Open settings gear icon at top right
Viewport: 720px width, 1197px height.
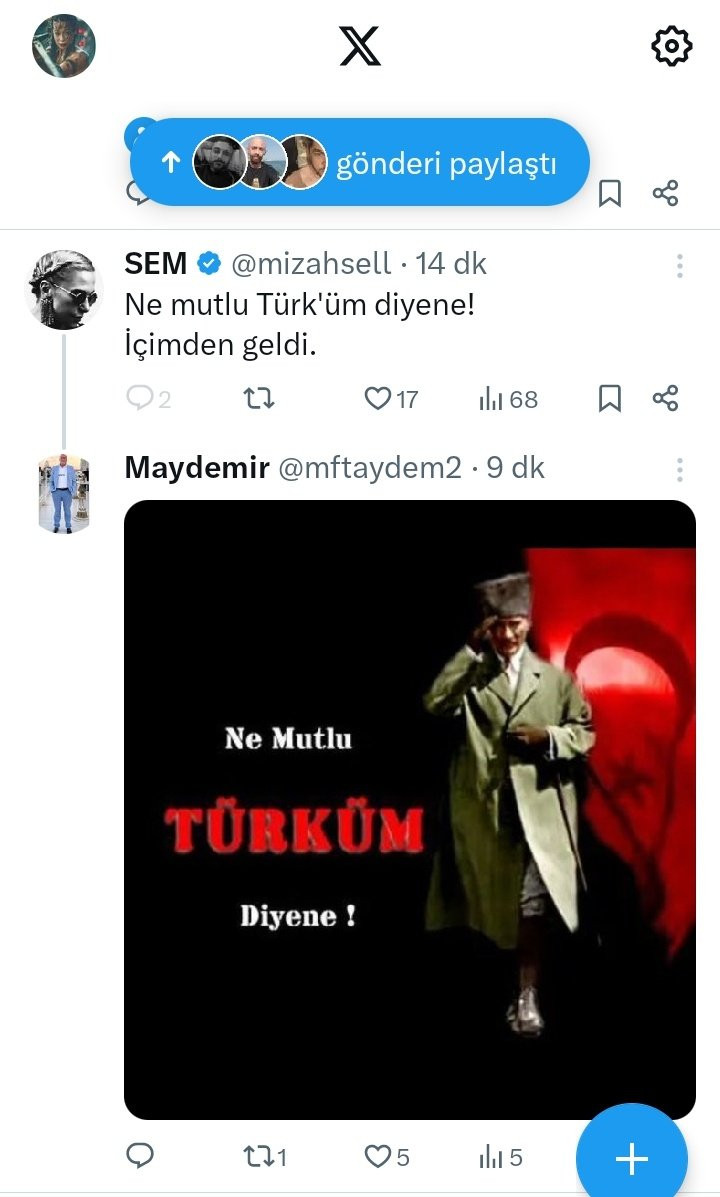click(x=671, y=46)
